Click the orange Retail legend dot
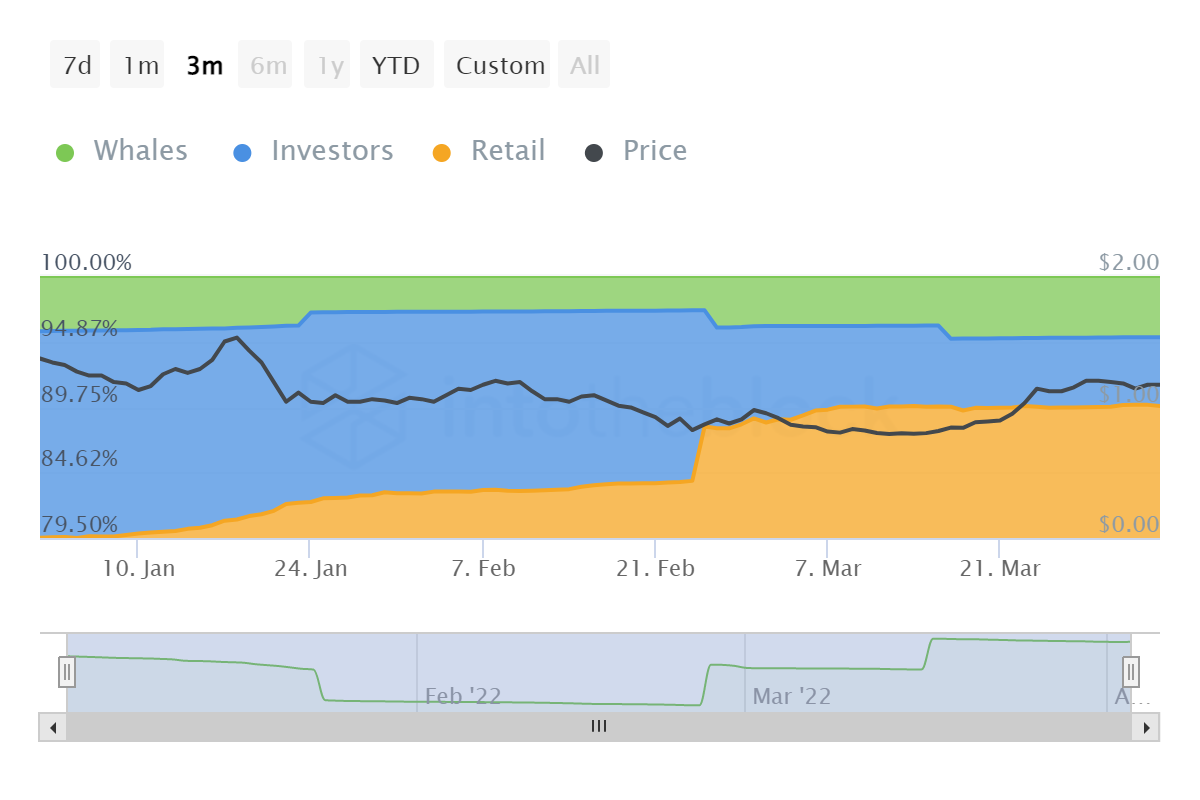 (x=442, y=153)
